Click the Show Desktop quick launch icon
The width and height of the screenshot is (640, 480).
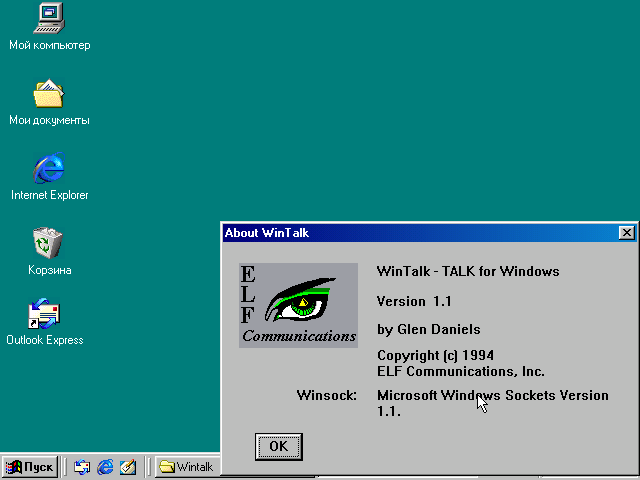(128, 467)
